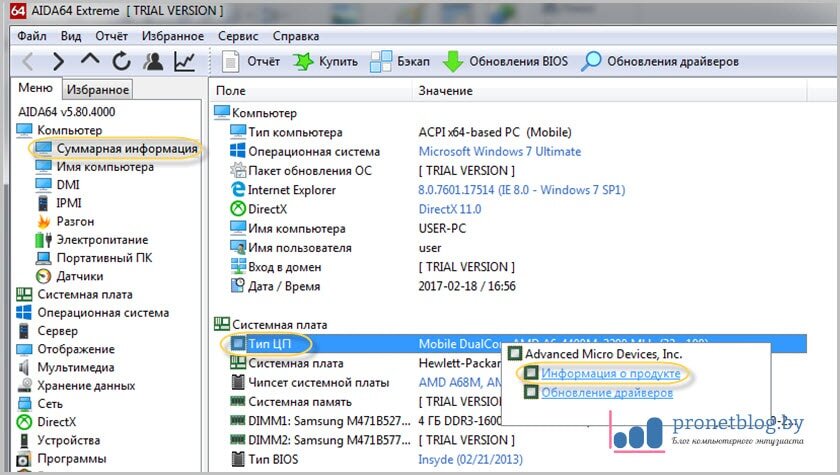Switch to the Избранное tab in sidebar
The height and width of the screenshot is (475, 840).
(98, 89)
